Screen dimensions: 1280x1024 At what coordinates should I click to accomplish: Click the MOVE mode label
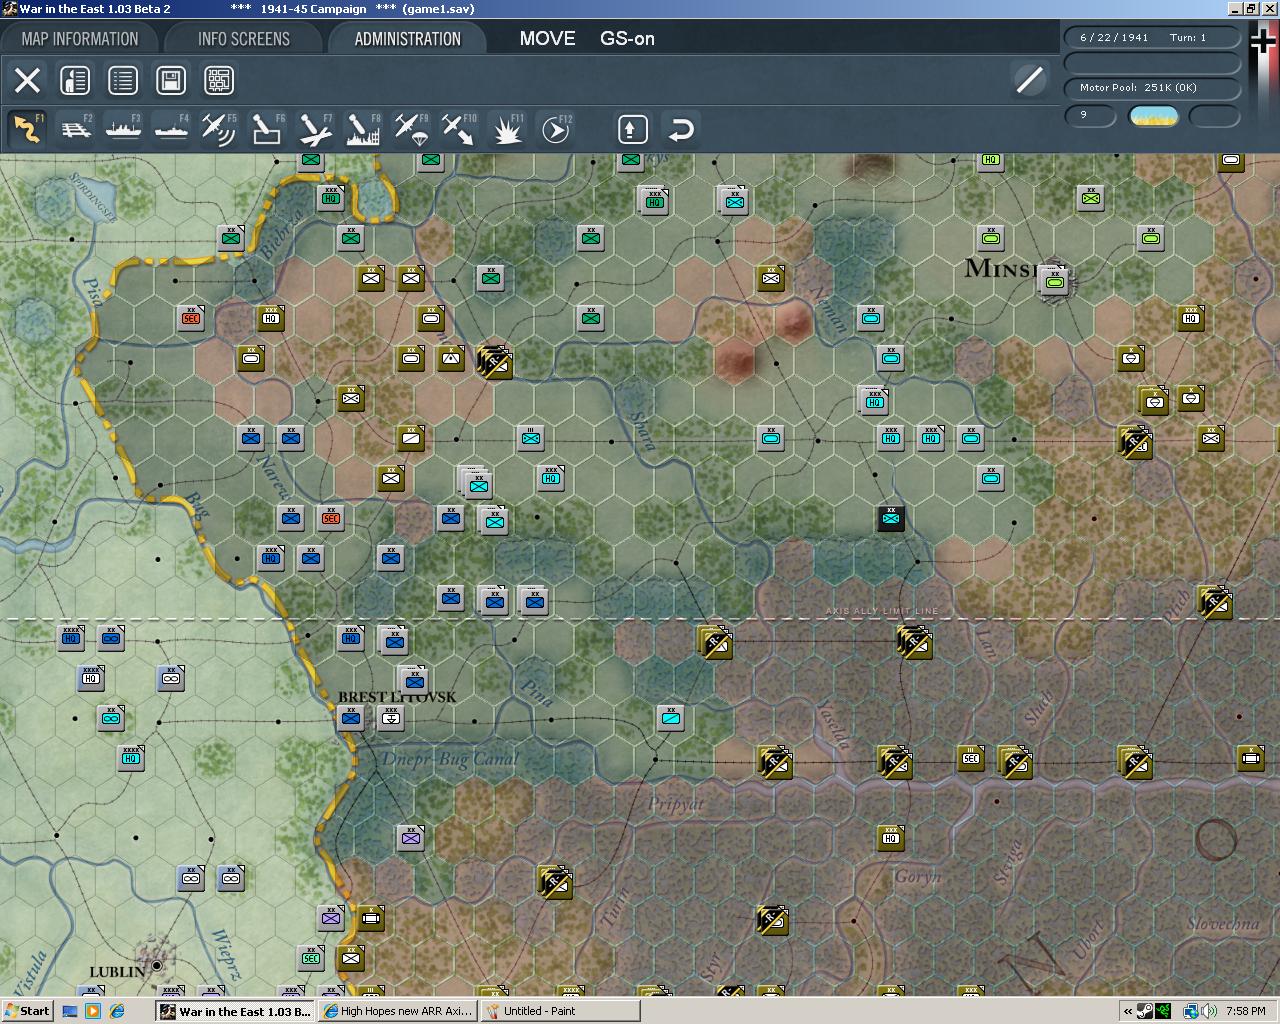click(x=547, y=39)
